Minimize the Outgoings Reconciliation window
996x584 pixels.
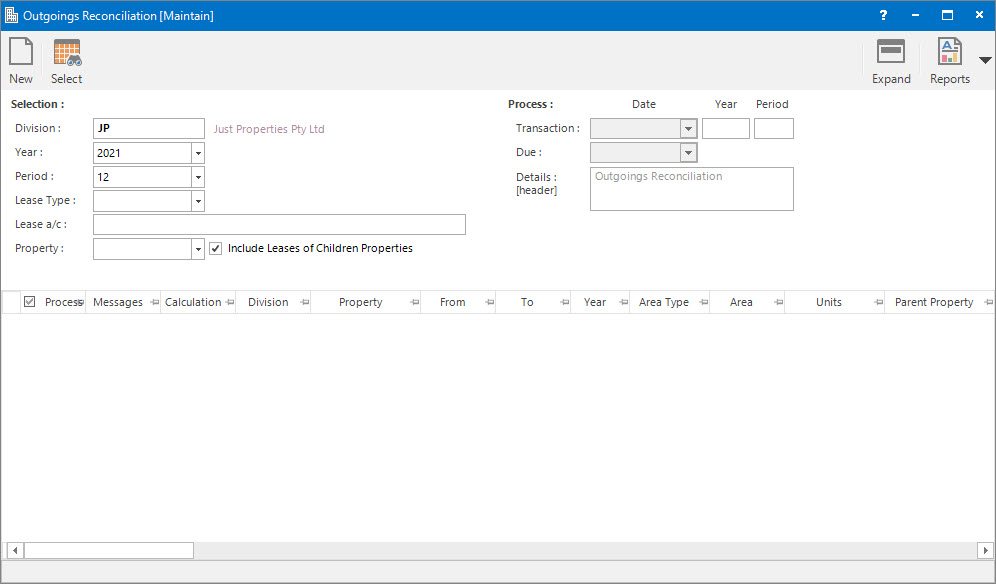[915, 15]
